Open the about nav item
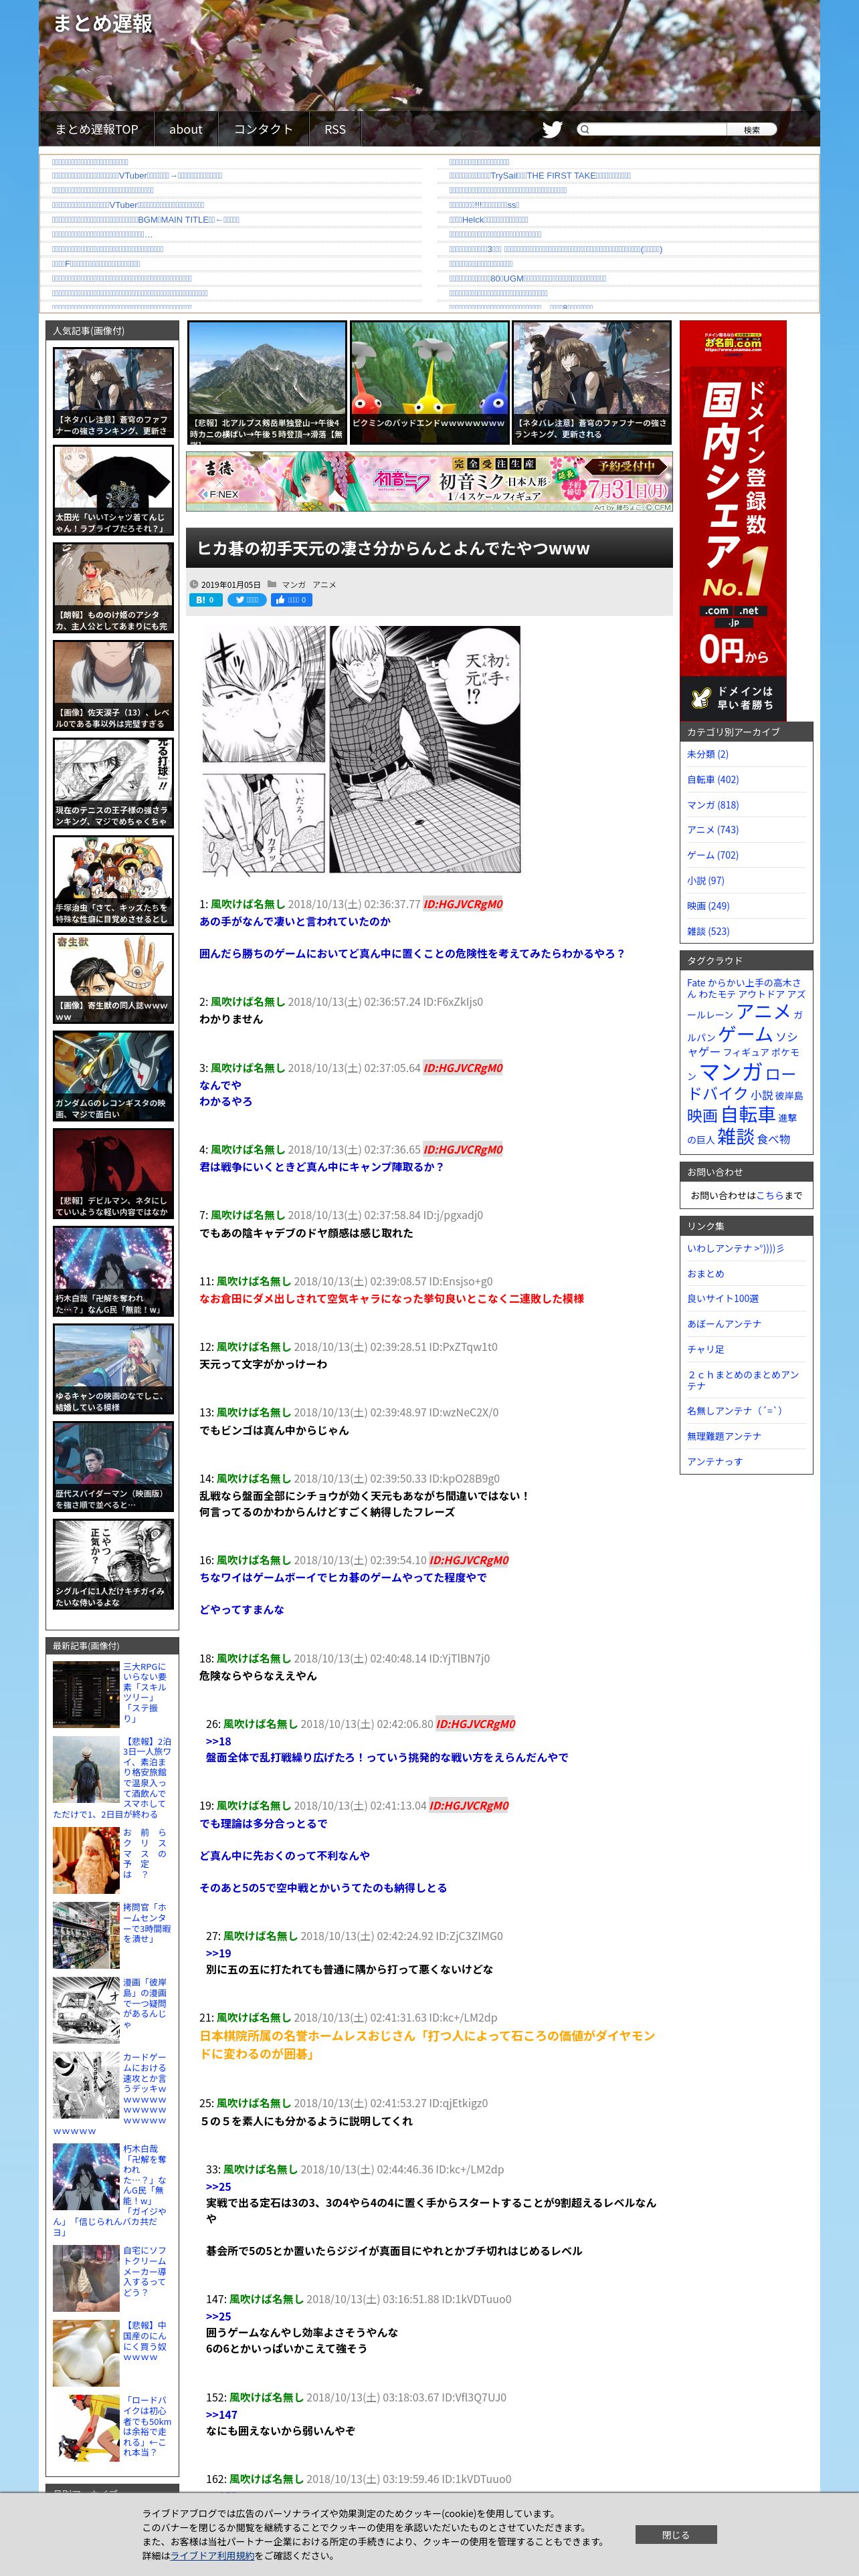 coord(185,129)
